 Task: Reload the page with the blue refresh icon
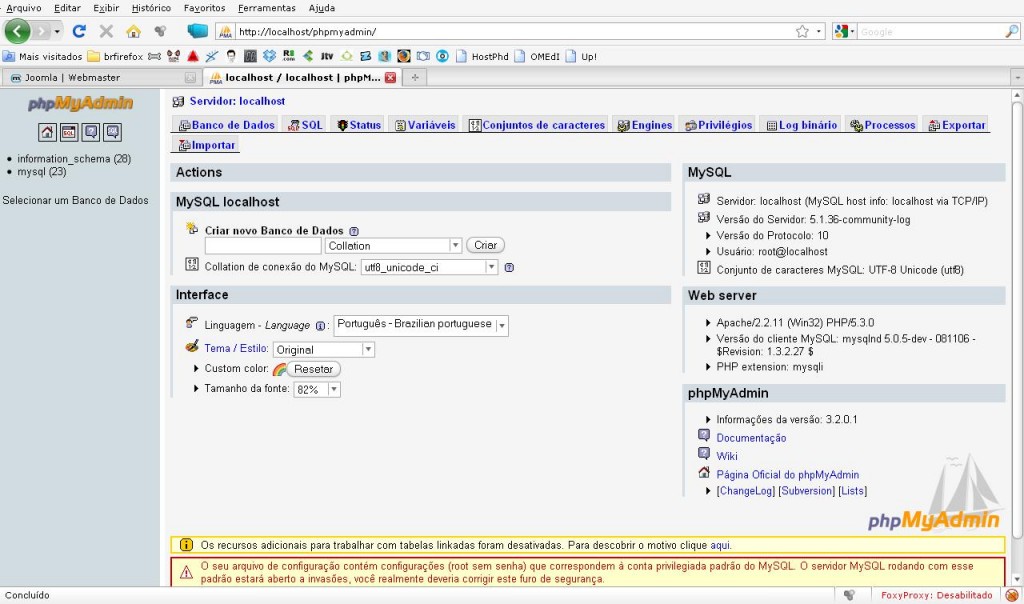pos(79,31)
